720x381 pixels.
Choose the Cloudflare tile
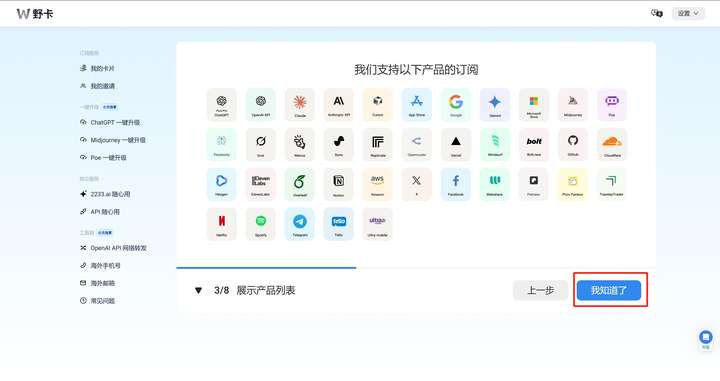coord(612,145)
